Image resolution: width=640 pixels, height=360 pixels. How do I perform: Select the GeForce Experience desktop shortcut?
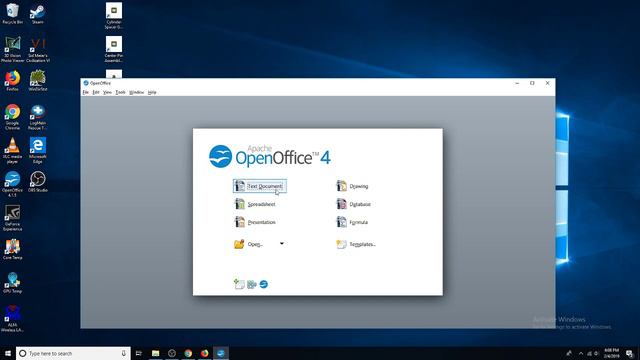[x=13, y=218]
